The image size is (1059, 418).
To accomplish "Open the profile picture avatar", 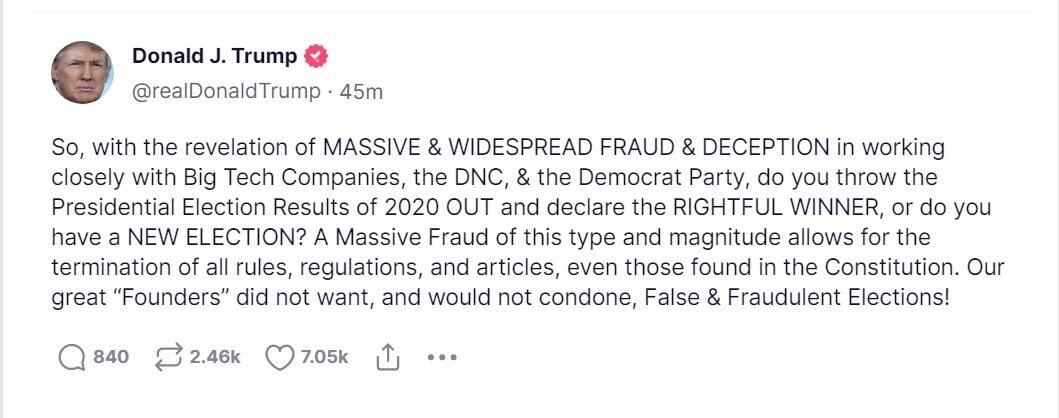I will coord(82,72).
